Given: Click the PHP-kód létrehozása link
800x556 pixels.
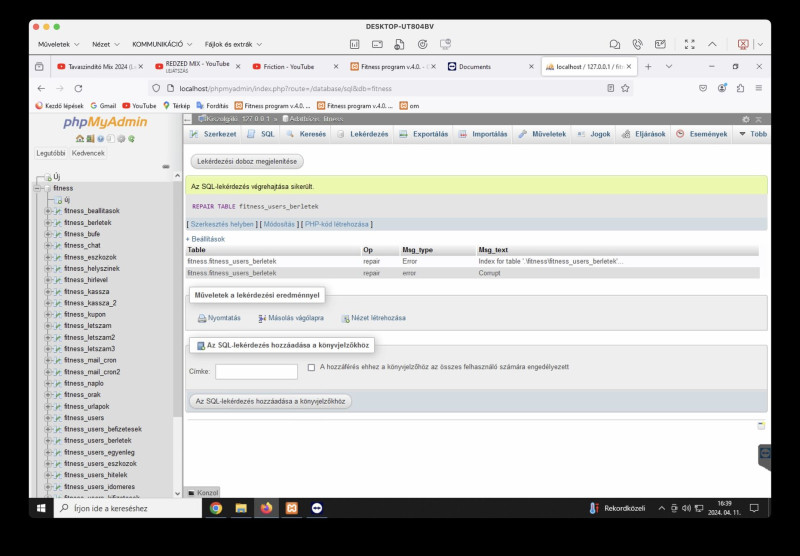Looking at the screenshot, I should [x=337, y=224].
